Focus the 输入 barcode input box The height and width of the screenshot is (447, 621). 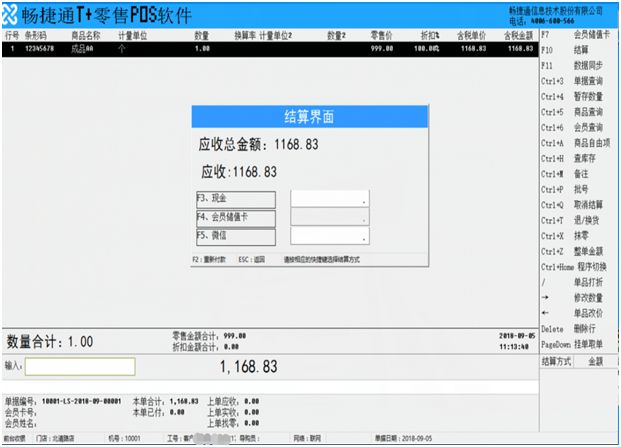[79, 367]
